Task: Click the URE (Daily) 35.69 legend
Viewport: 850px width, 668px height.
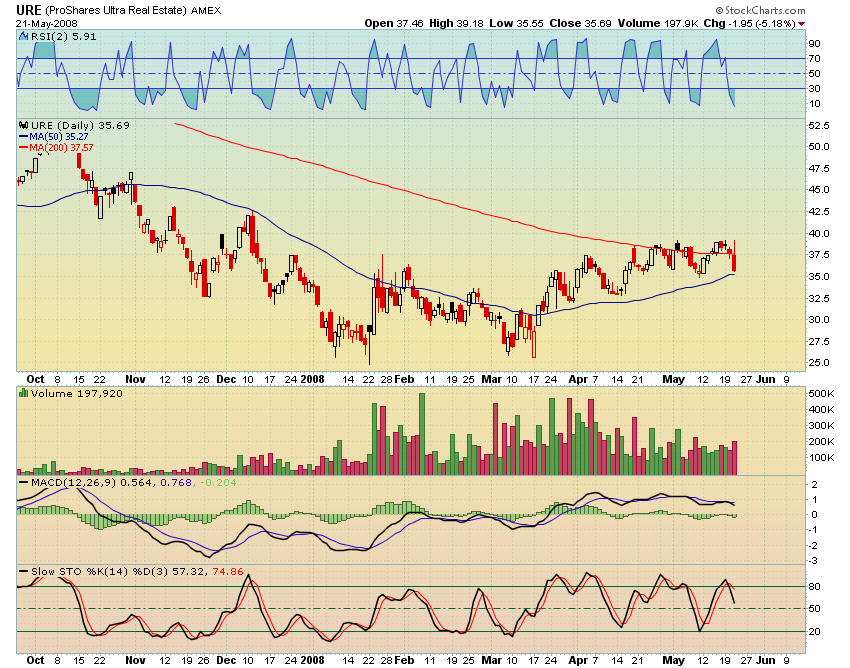Action: click(x=80, y=125)
